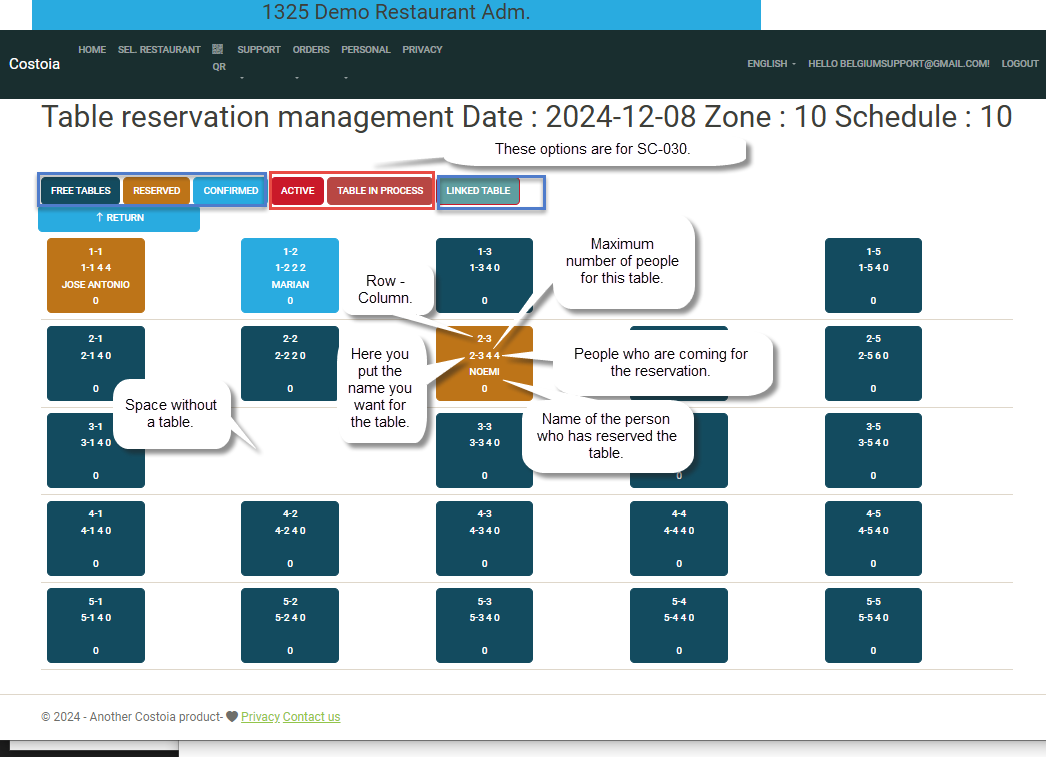The image size is (1046, 757).
Task: Open free table 5-5 tile
Action: (873, 625)
